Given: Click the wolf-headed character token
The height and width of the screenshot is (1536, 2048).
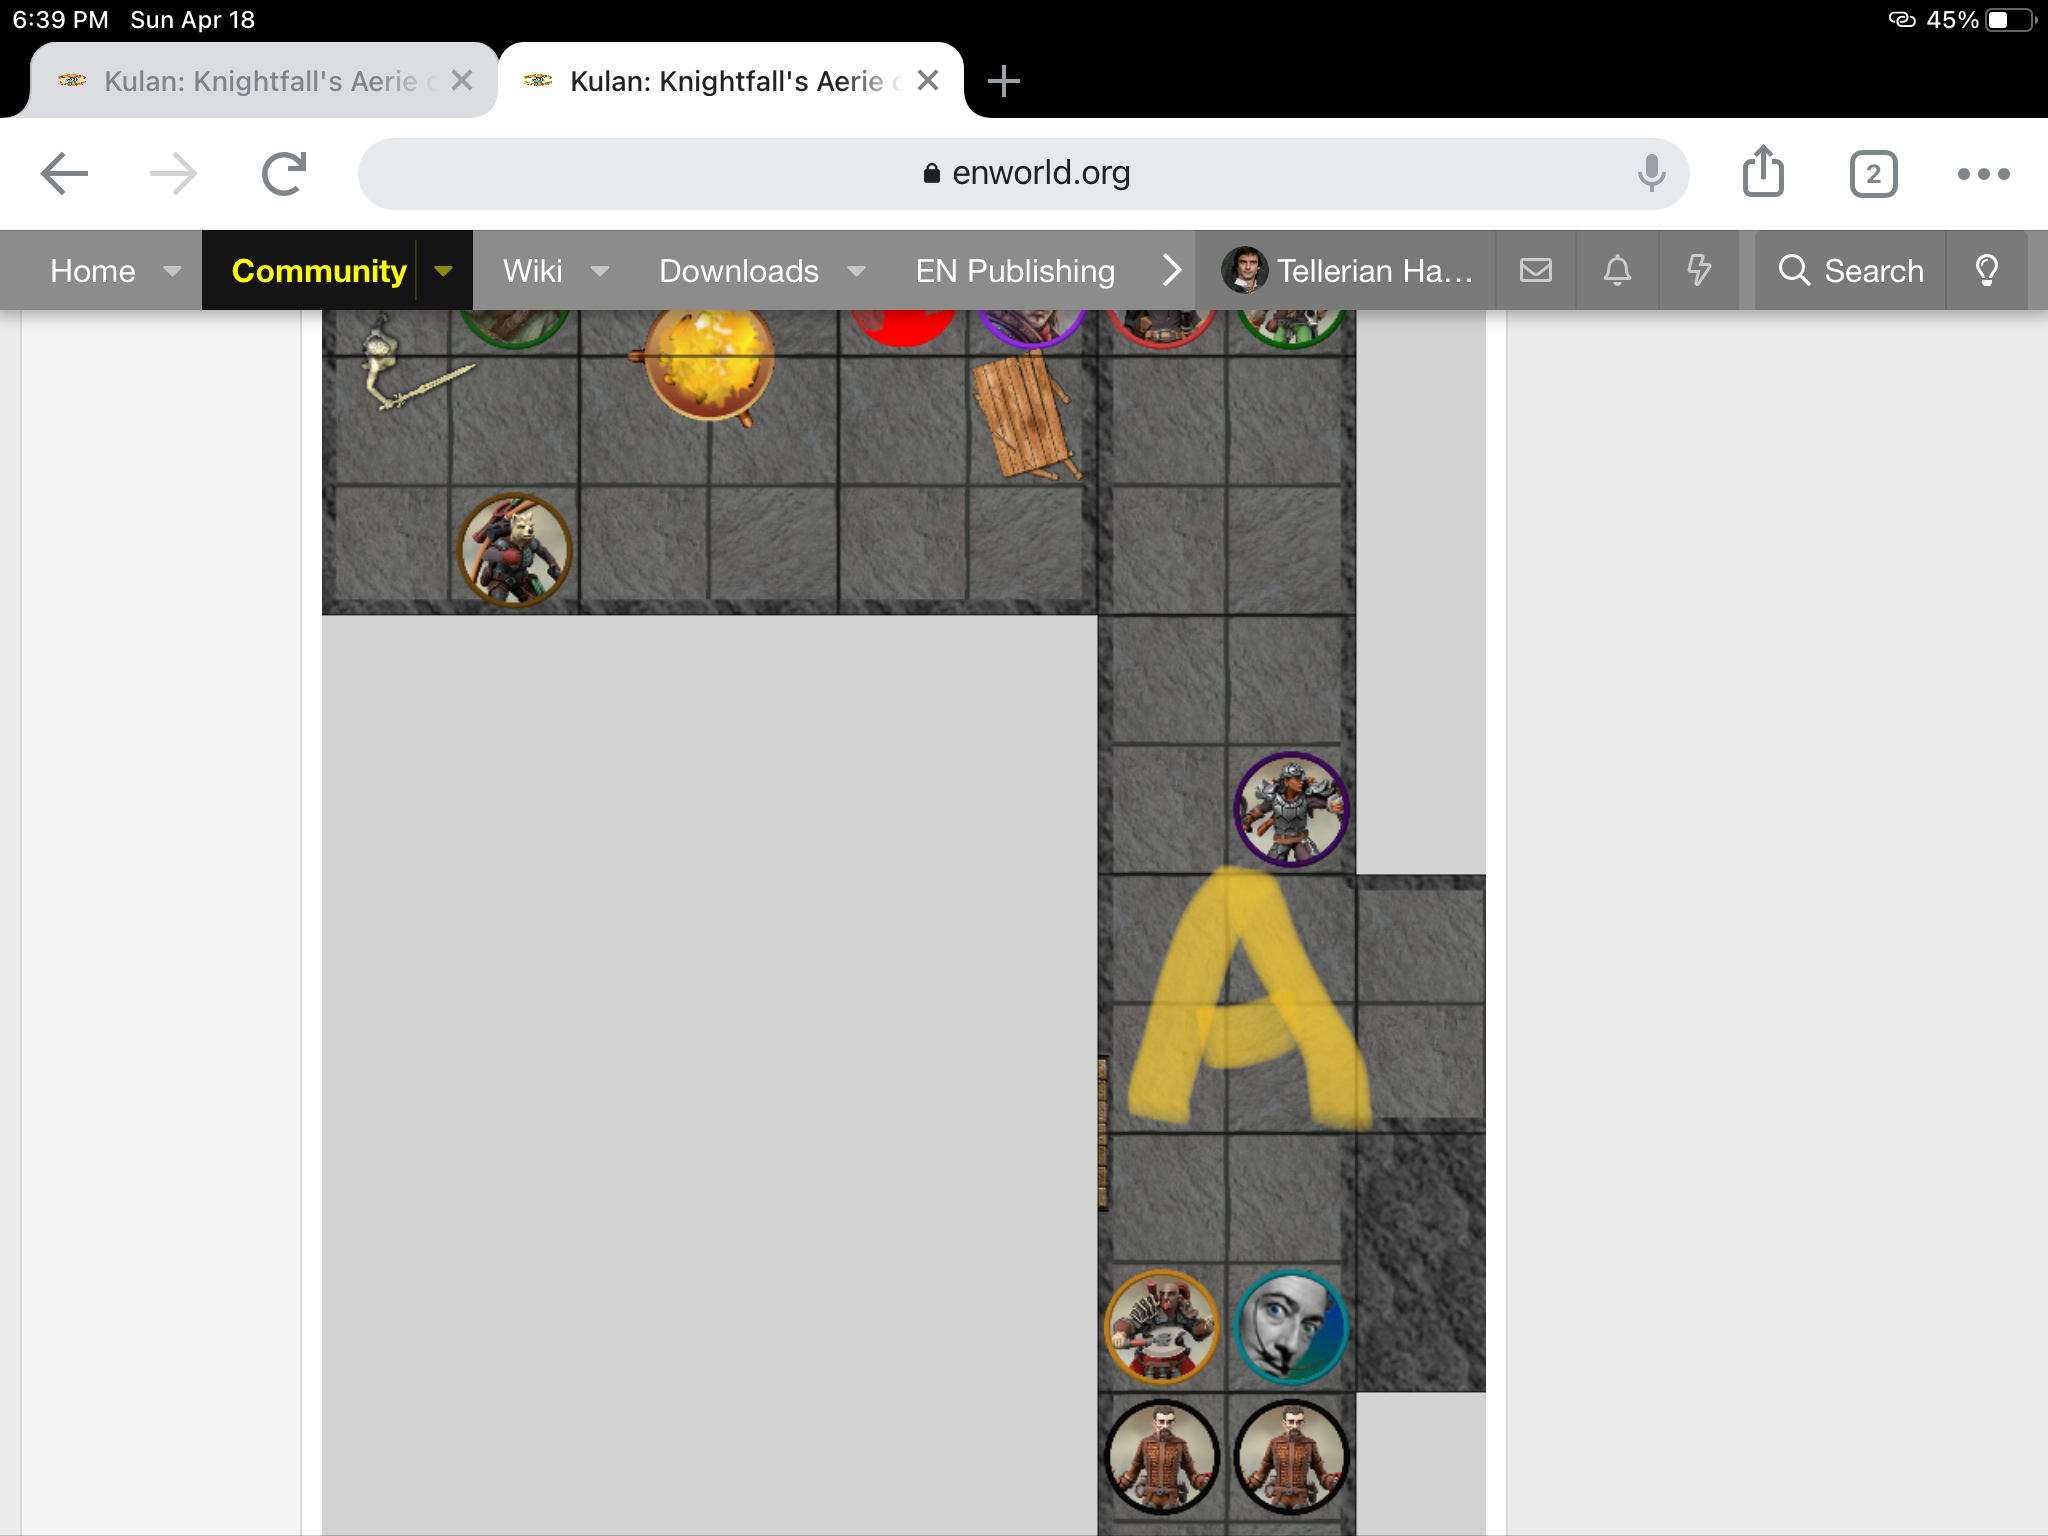Looking at the screenshot, I should coord(514,551).
